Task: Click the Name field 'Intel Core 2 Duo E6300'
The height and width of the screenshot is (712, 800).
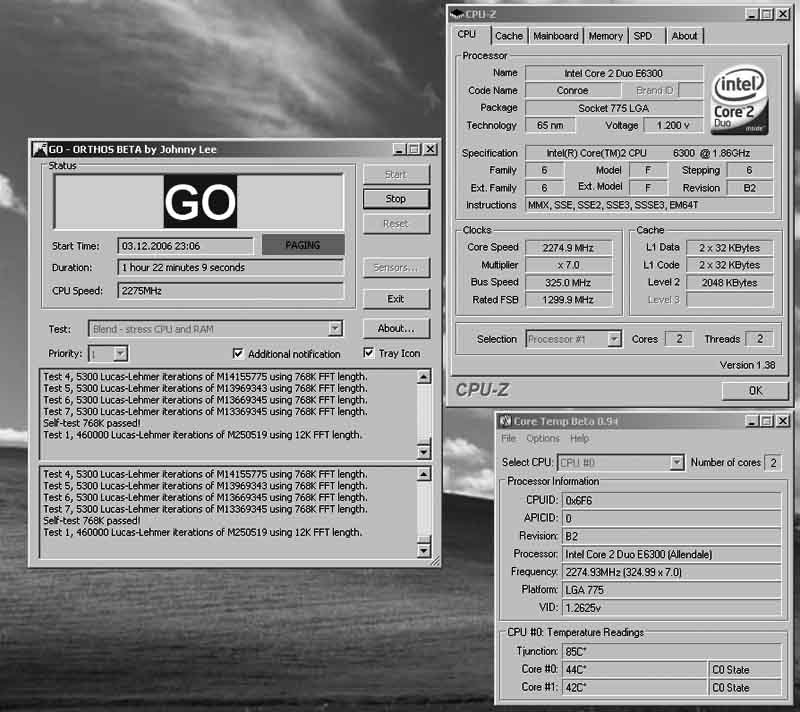Action: [614, 73]
